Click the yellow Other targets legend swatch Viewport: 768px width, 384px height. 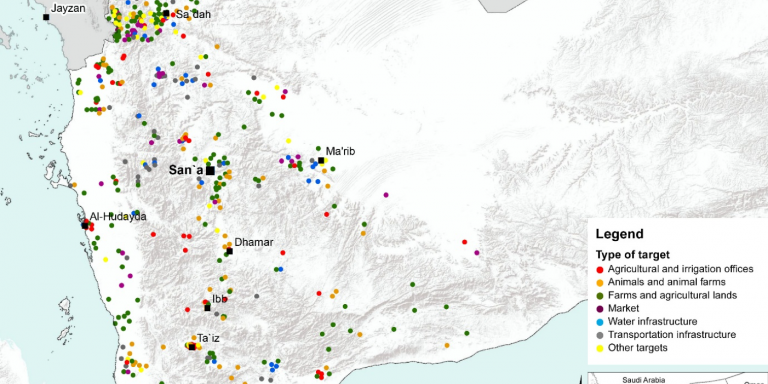600,349
